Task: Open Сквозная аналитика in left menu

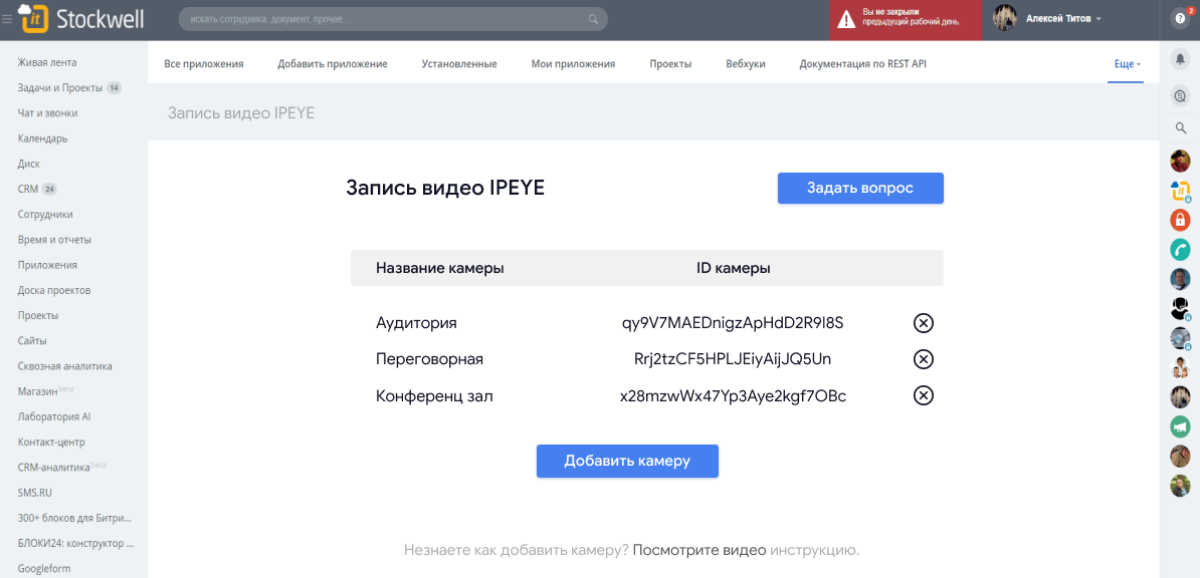Action: pos(65,366)
